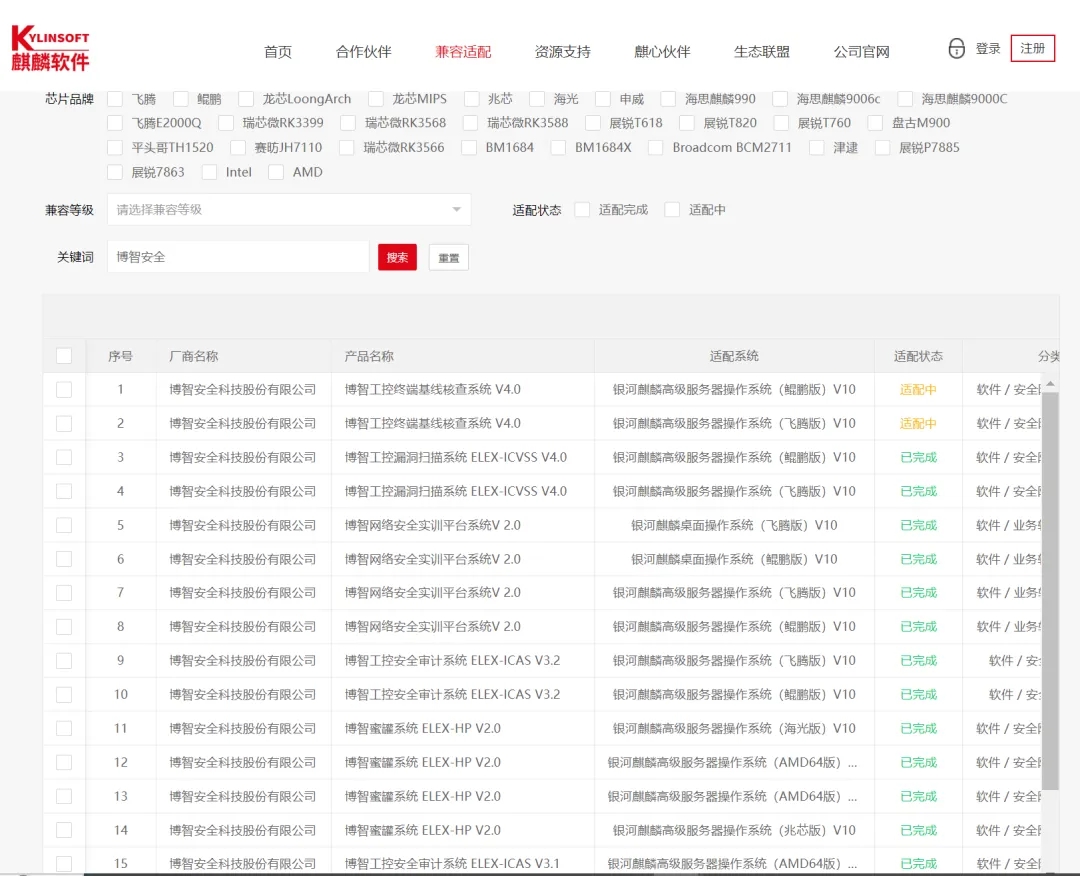Screen dimensions: 1080x876
Task: Check the 适配中 status checkbox
Action: (x=672, y=209)
